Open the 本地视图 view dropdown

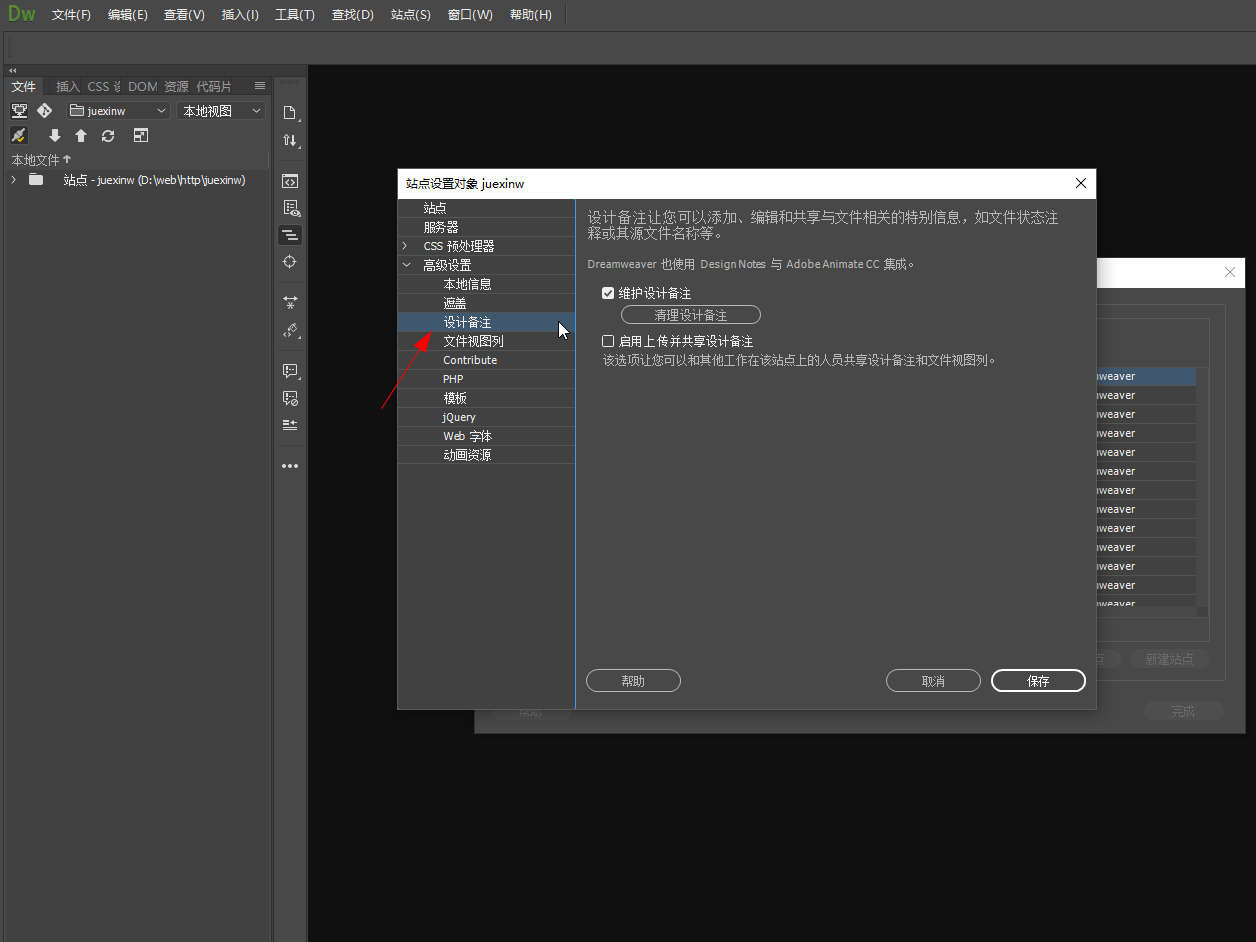(221, 111)
